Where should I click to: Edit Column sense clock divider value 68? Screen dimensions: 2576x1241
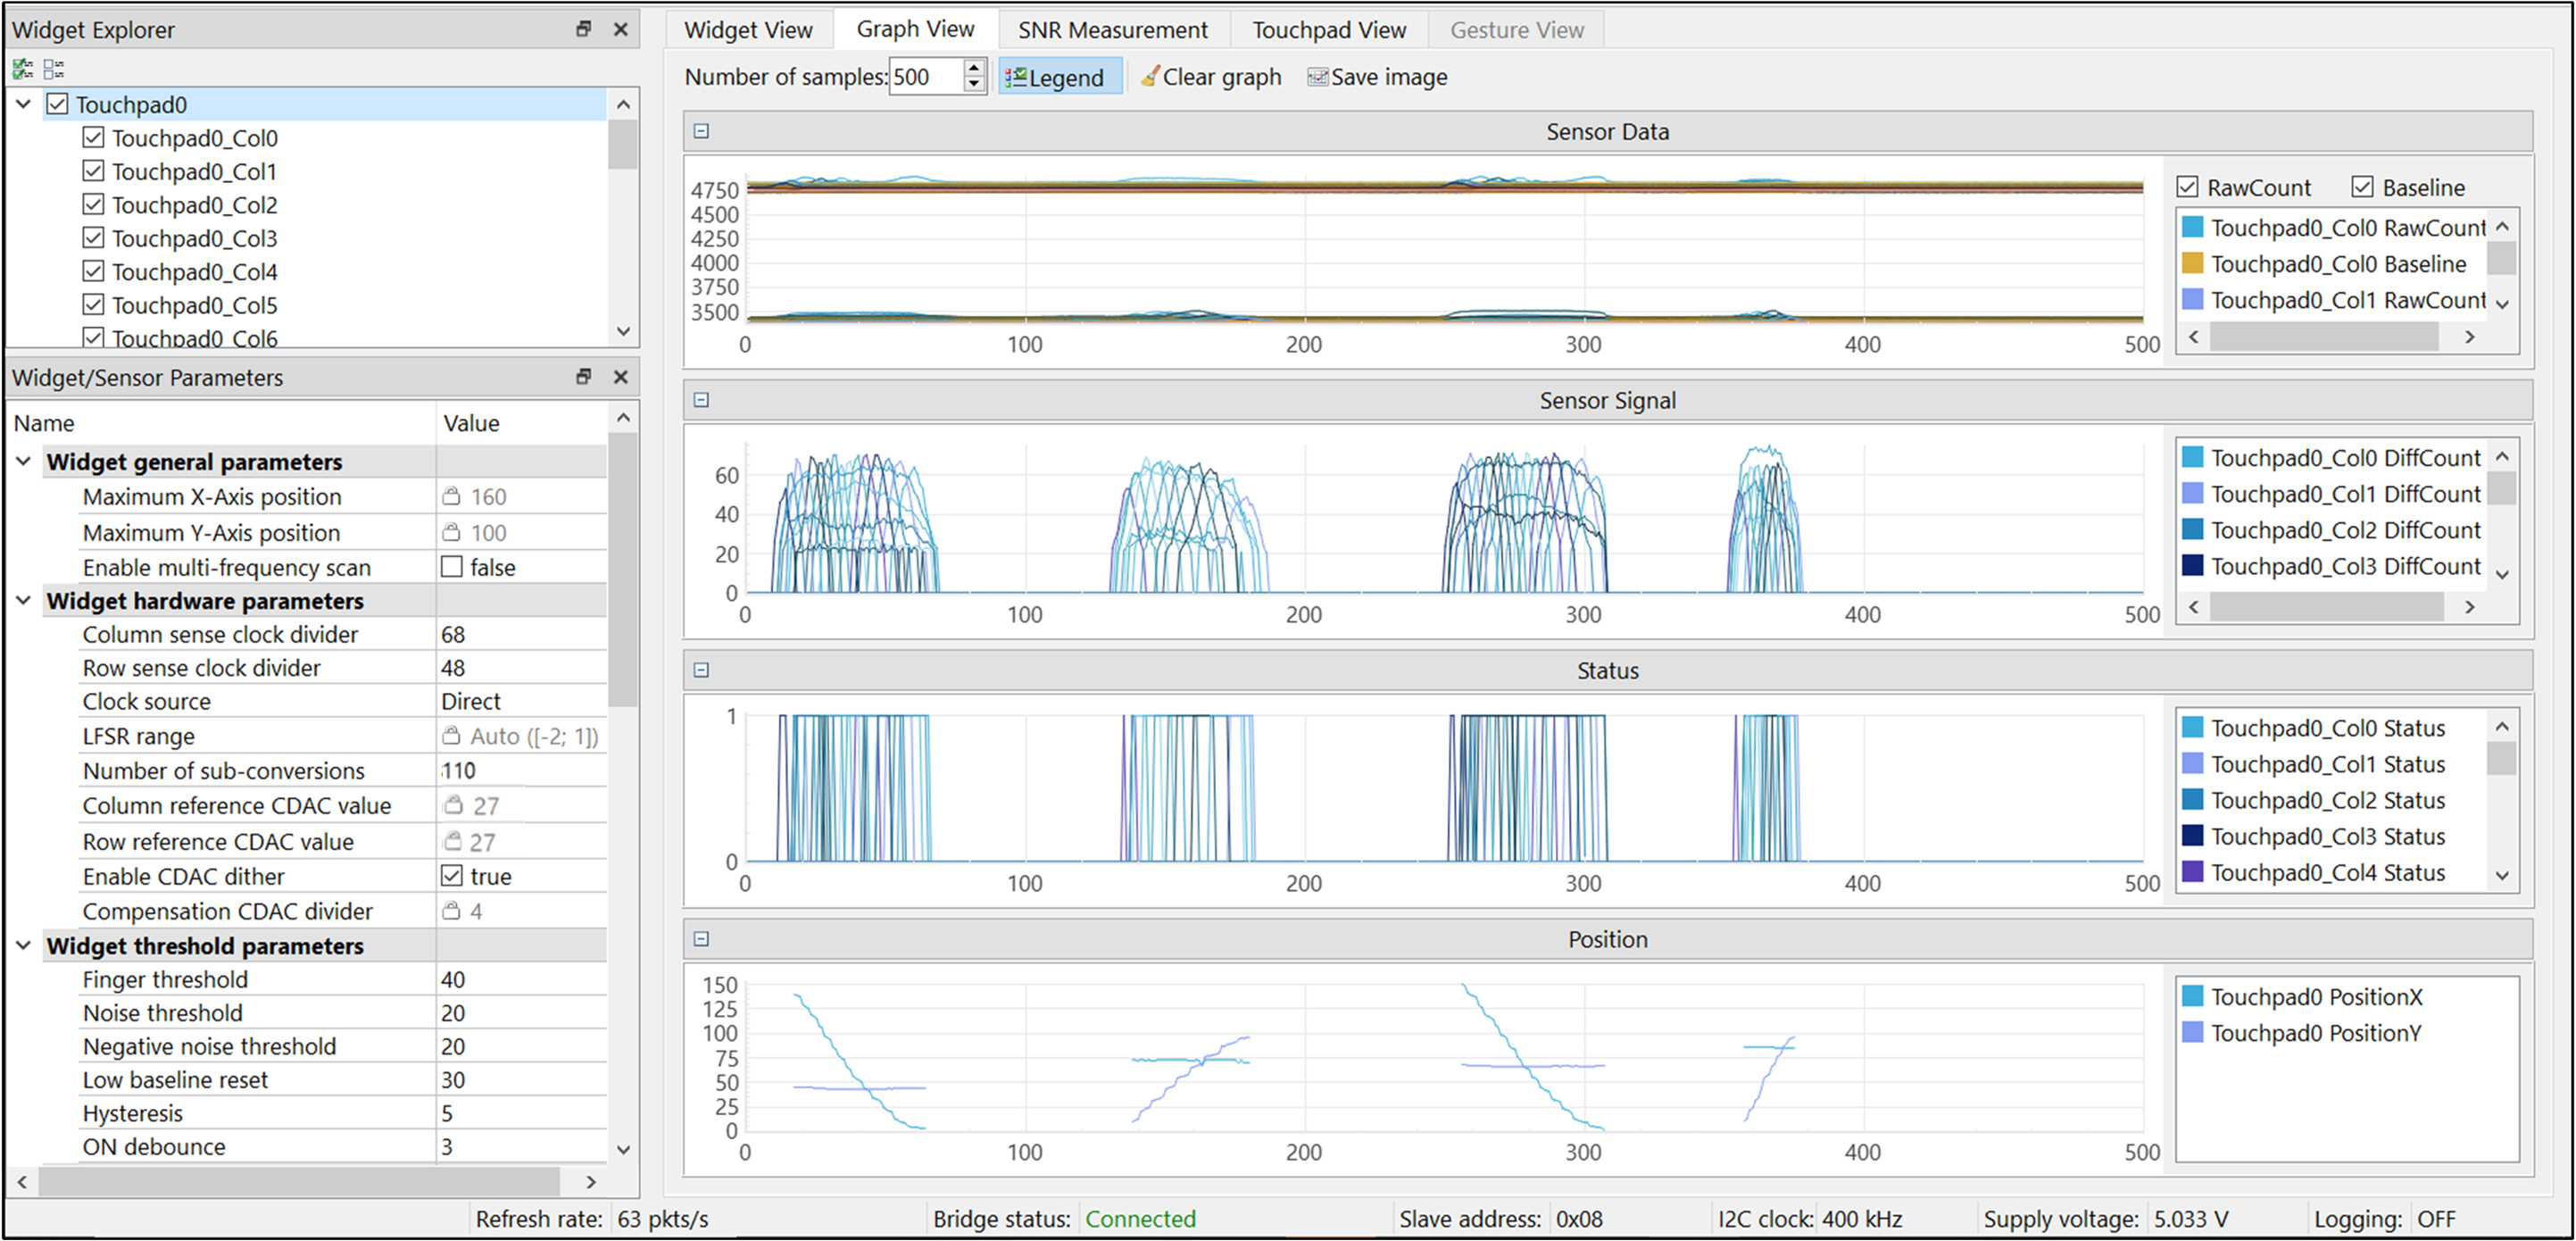pos(521,634)
